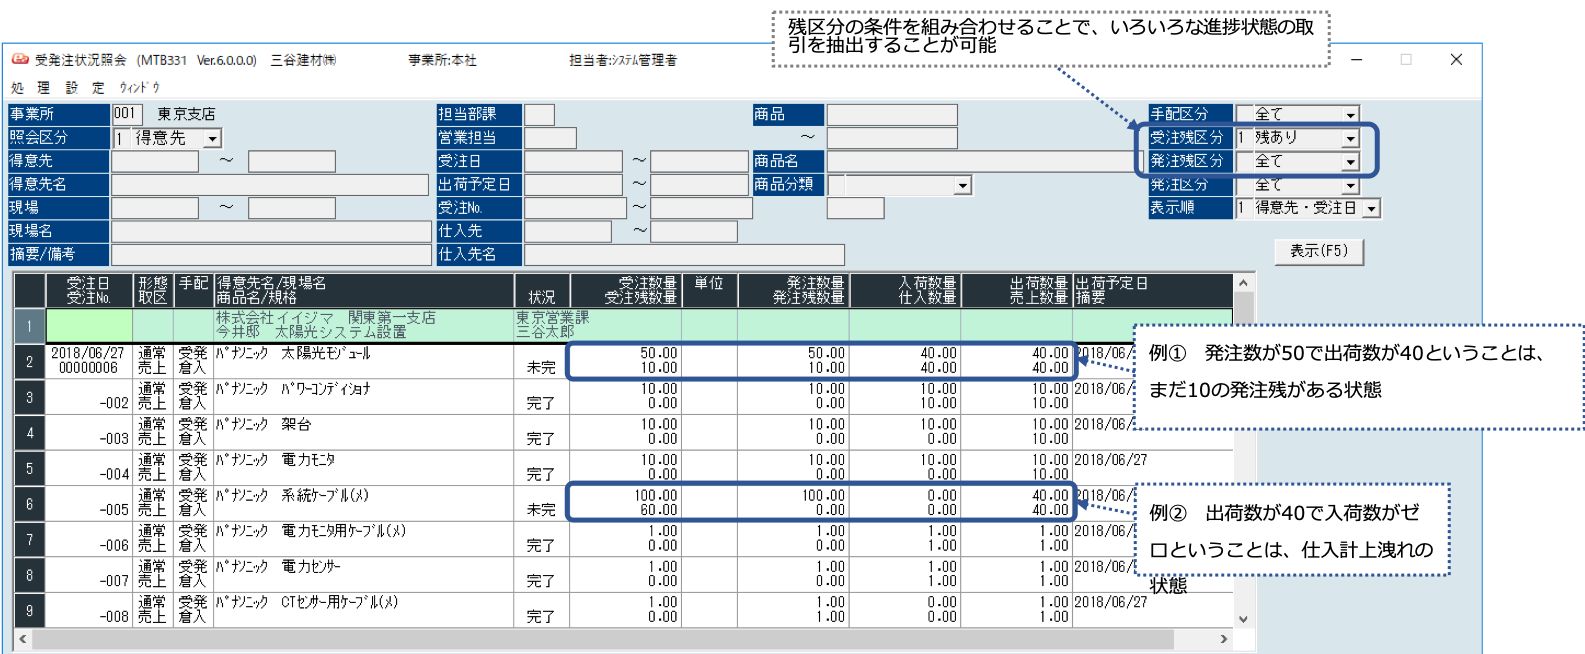Open the 設定 menu
The height and width of the screenshot is (654, 1585).
(x=85, y=88)
